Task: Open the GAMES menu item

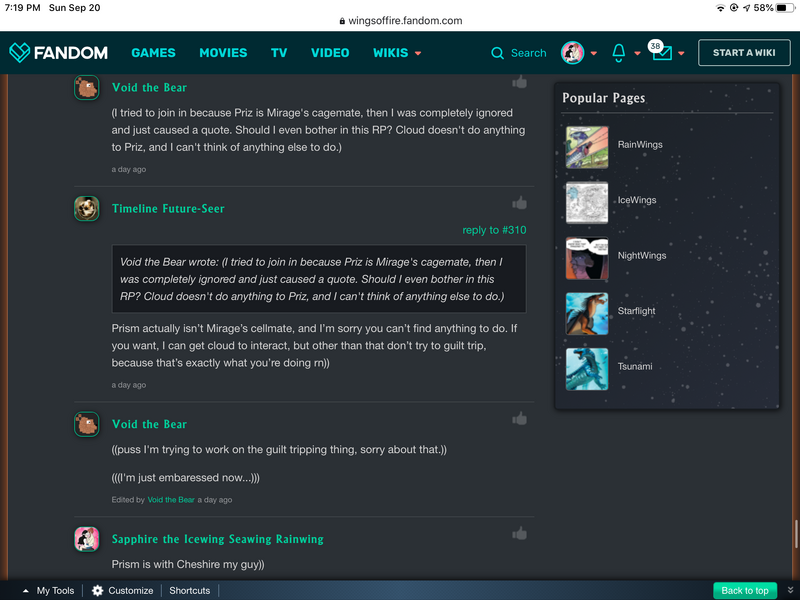Action: [154, 53]
